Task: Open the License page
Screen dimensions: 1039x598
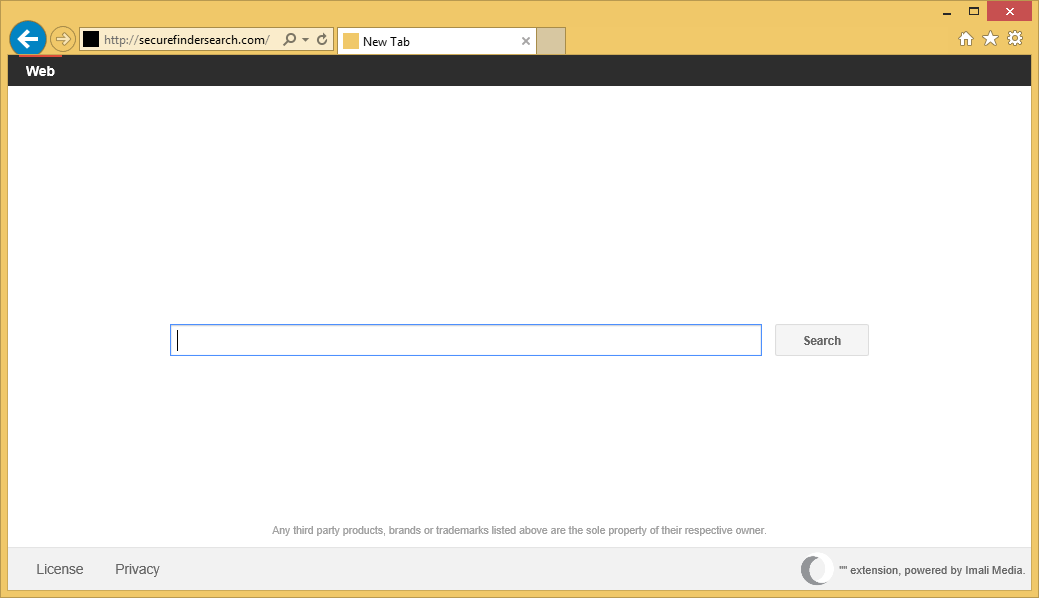Action: coord(59,569)
